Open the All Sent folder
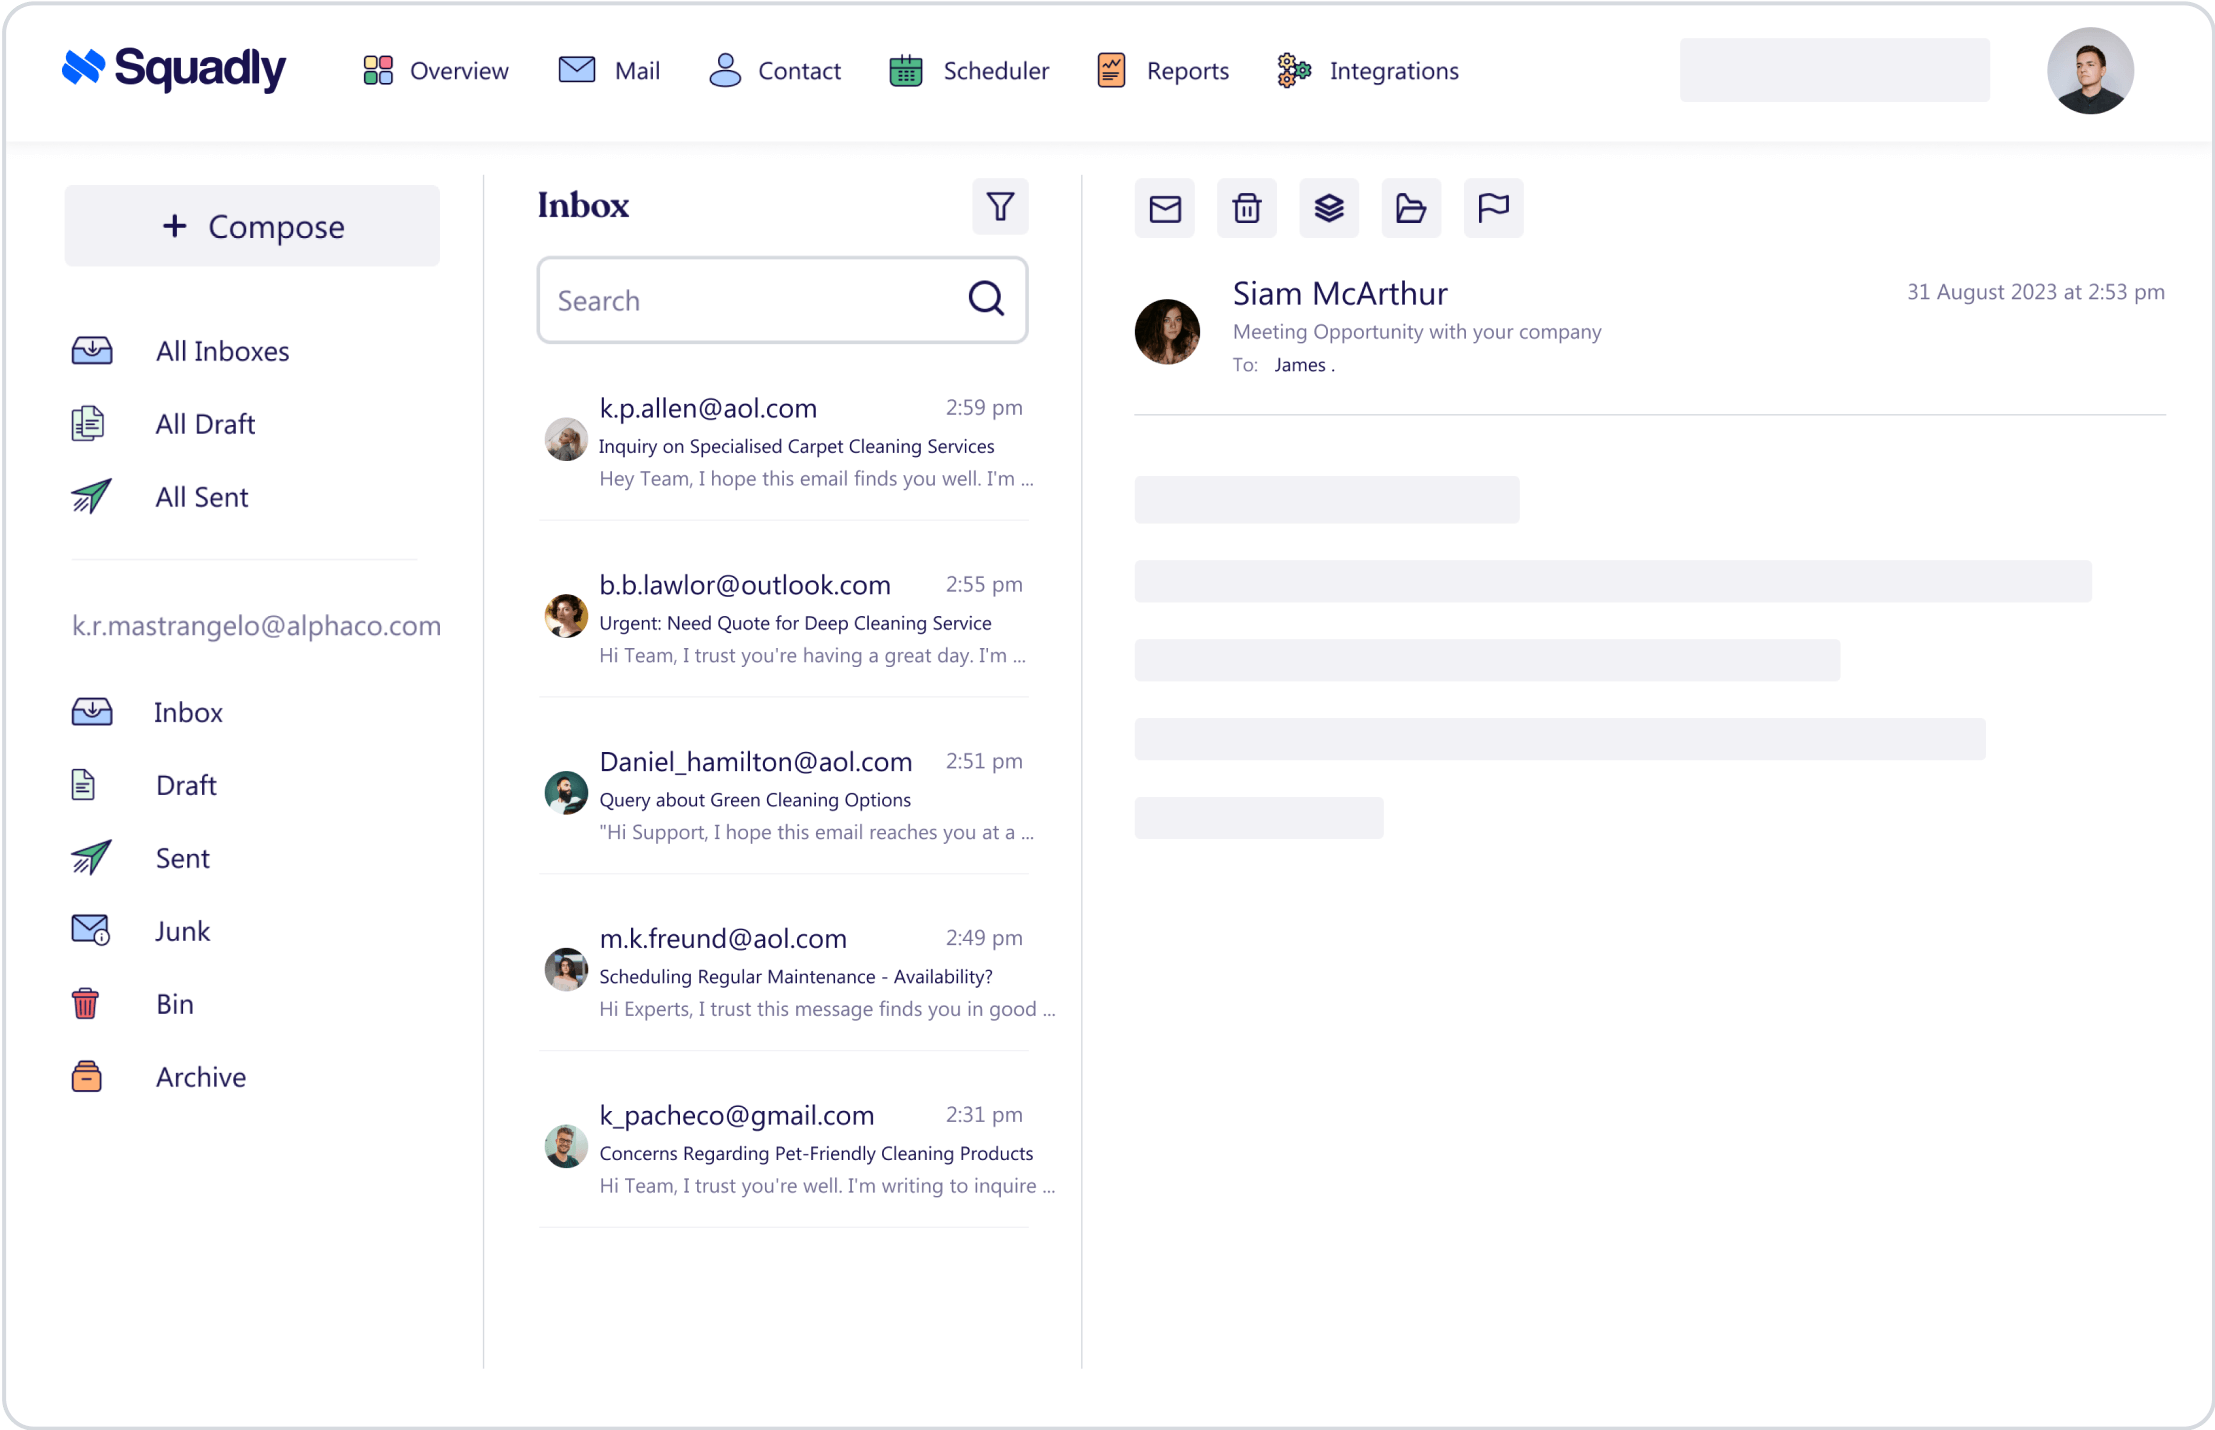The width and height of the screenshot is (2215, 1430). 160,497
